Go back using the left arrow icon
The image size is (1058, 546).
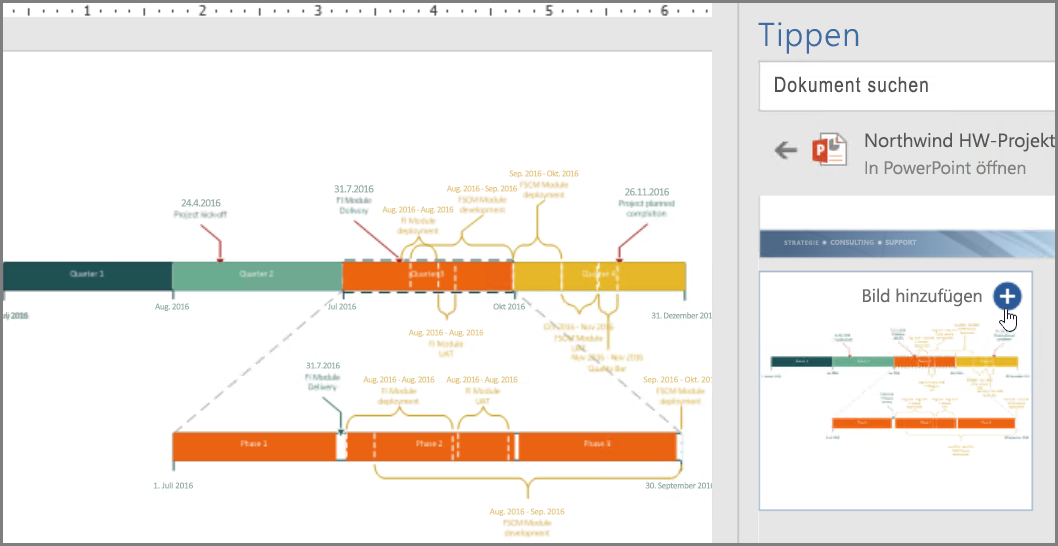pos(785,150)
